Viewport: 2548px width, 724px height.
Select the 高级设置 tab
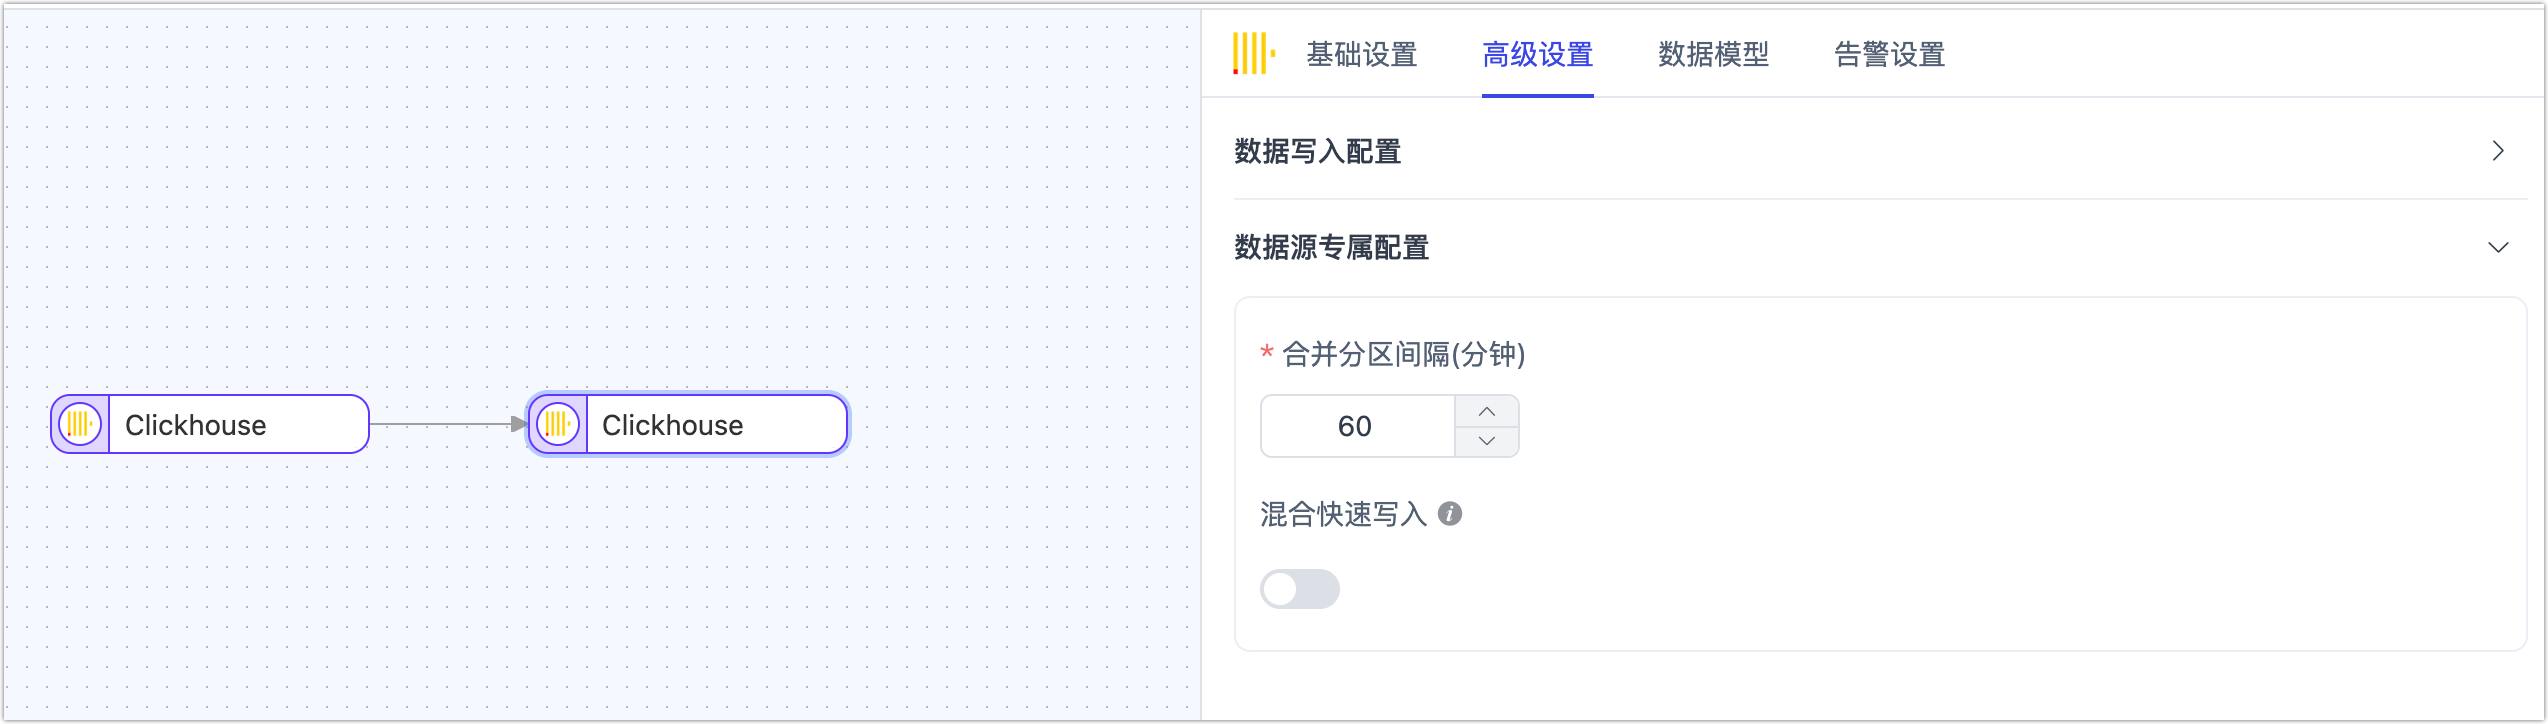click(1537, 55)
